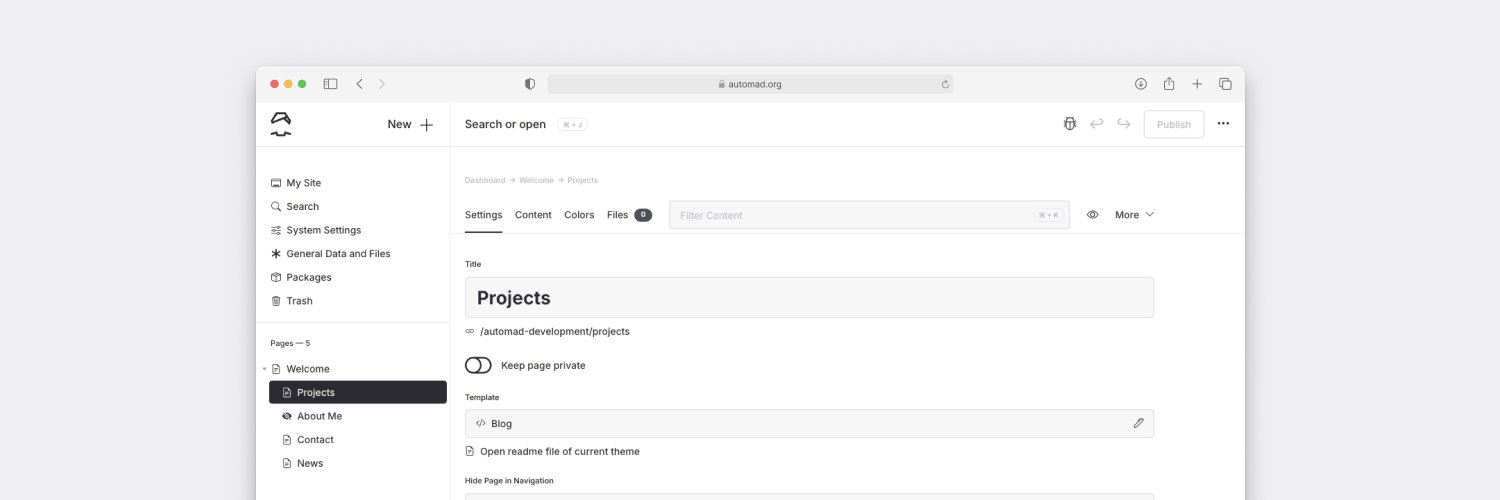1500x500 pixels.
Task: Collapse the Welcome tree node arrow
Action: tap(264, 369)
